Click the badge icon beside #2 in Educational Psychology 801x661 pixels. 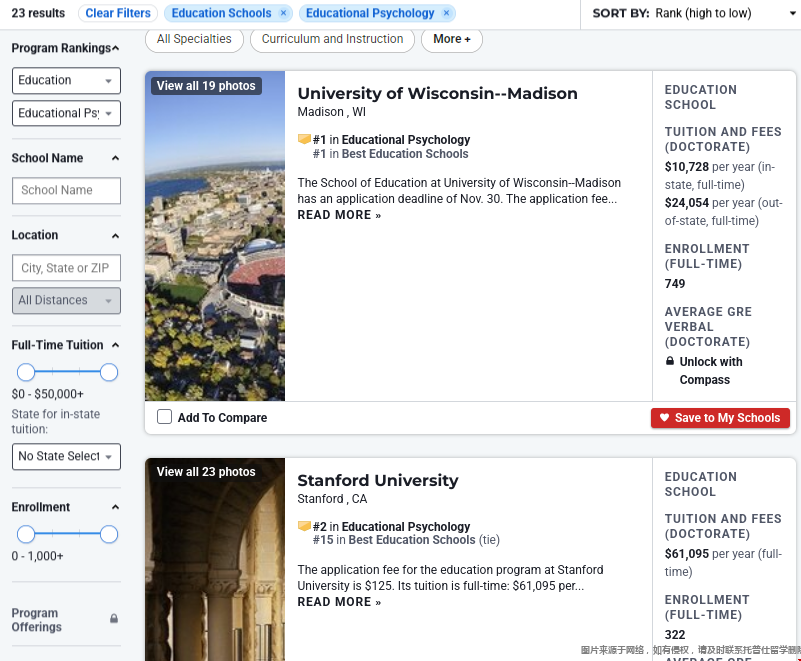(304, 526)
